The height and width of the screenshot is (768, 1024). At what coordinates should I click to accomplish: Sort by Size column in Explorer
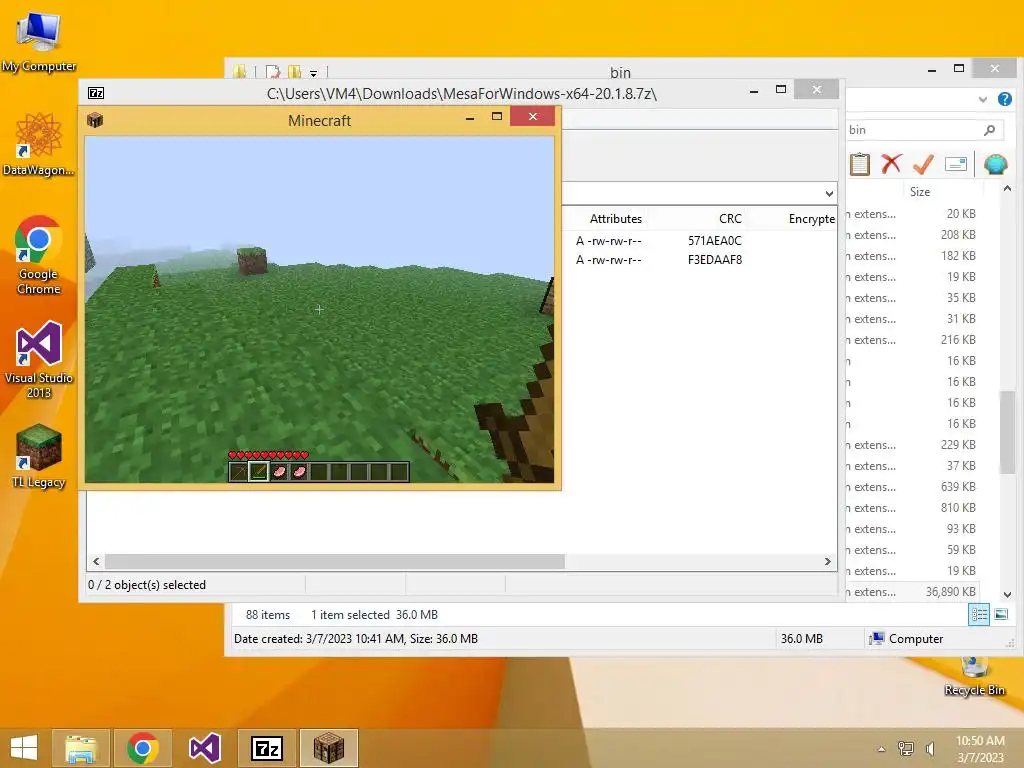pos(920,192)
